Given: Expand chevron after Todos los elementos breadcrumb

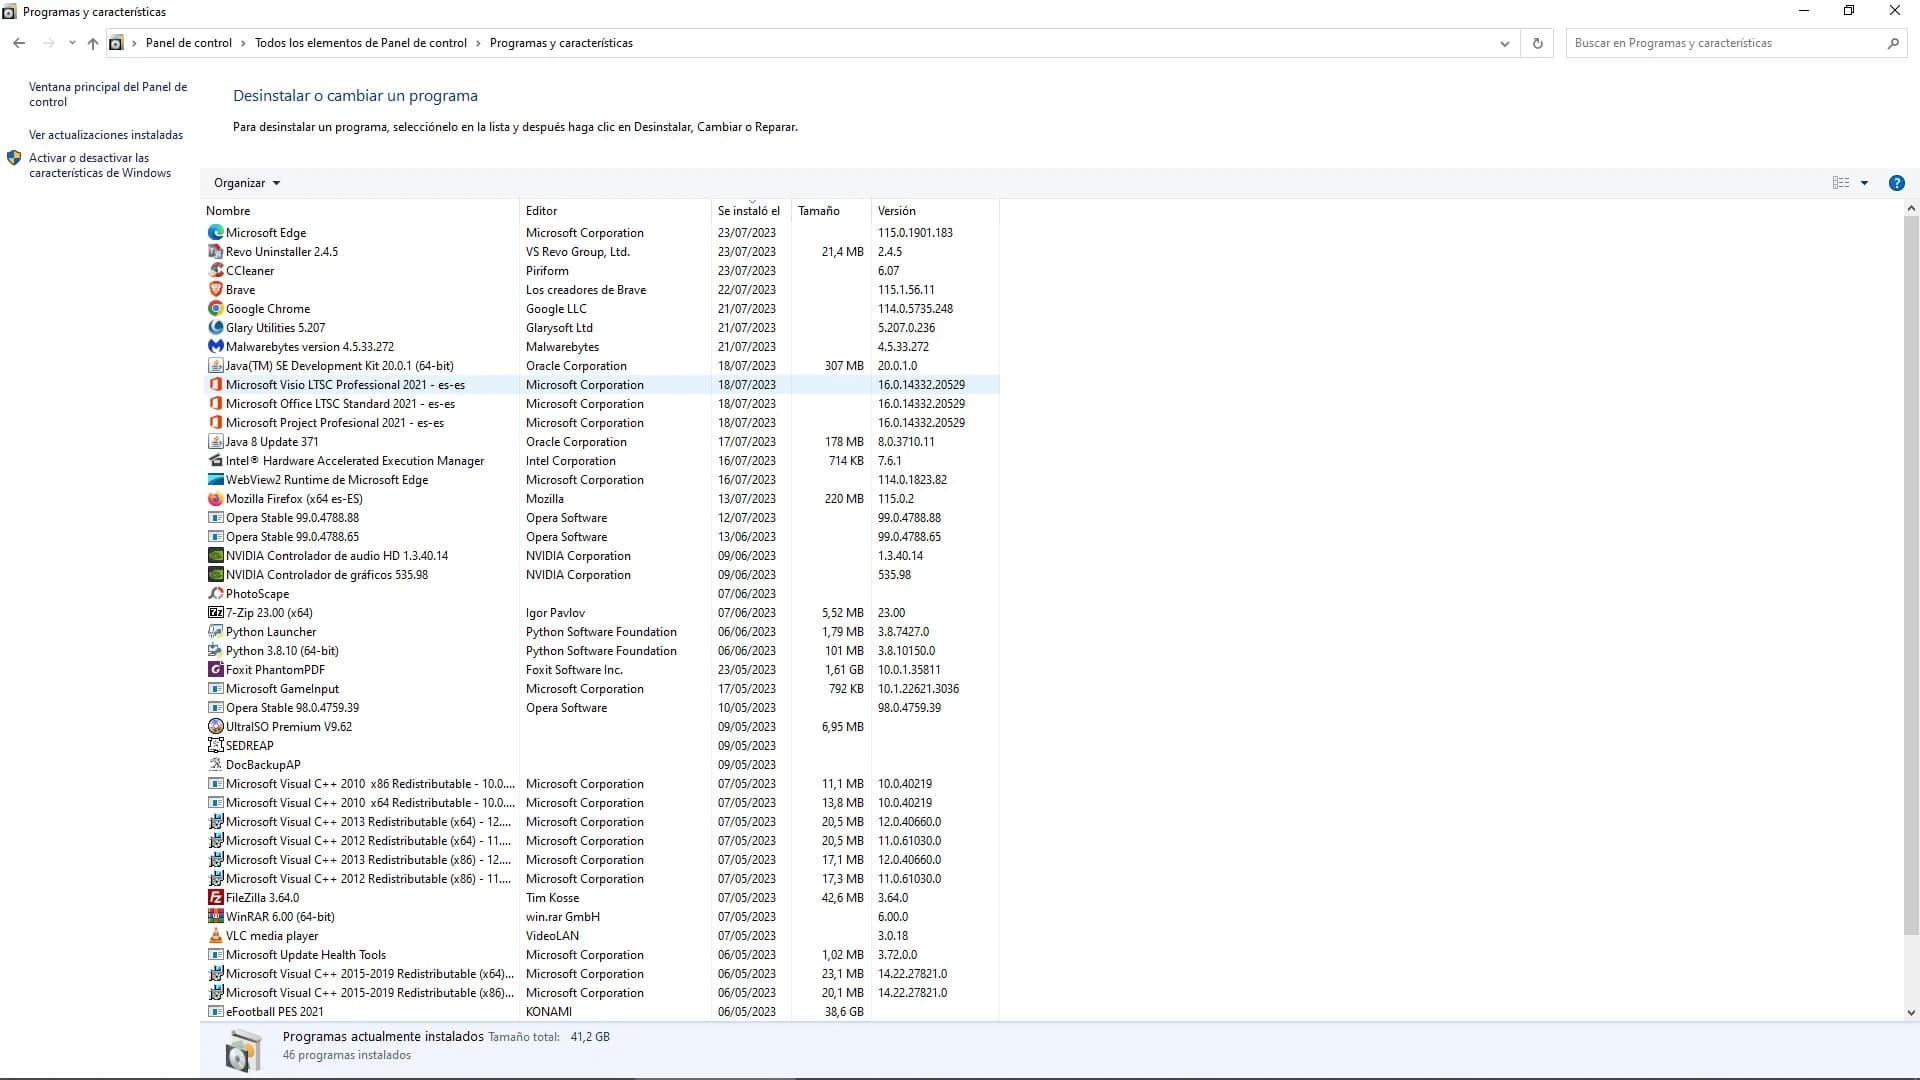Looking at the screenshot, I should pyautogui.click(x=478, y=43).
